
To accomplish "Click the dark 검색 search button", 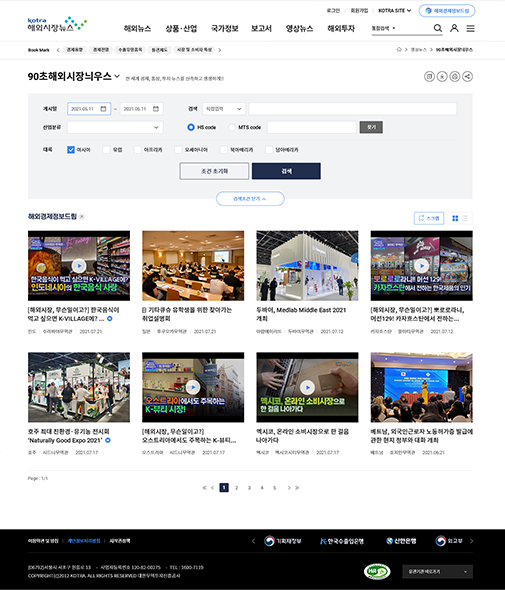I will (286, 171).
